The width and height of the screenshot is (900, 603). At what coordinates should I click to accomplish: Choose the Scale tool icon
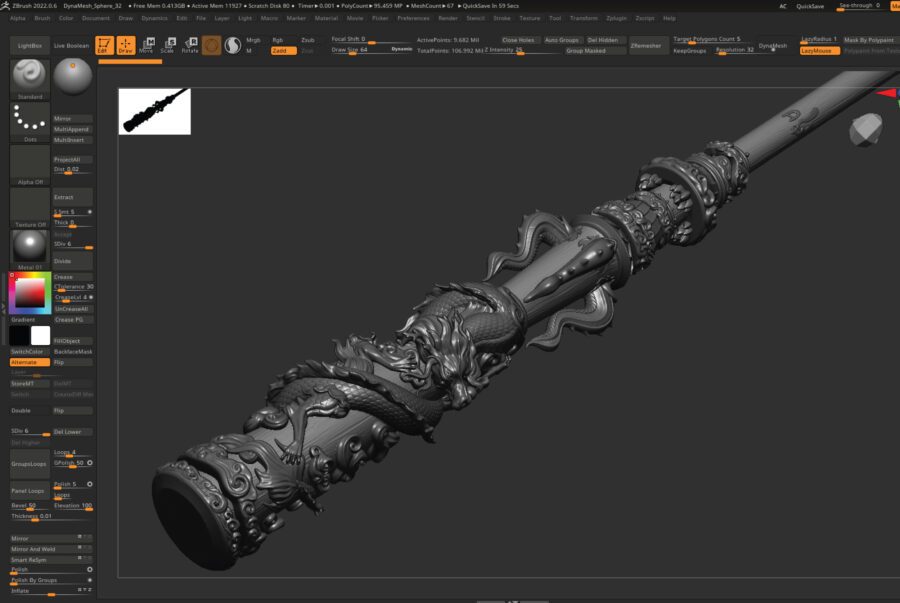coord(168,45)
